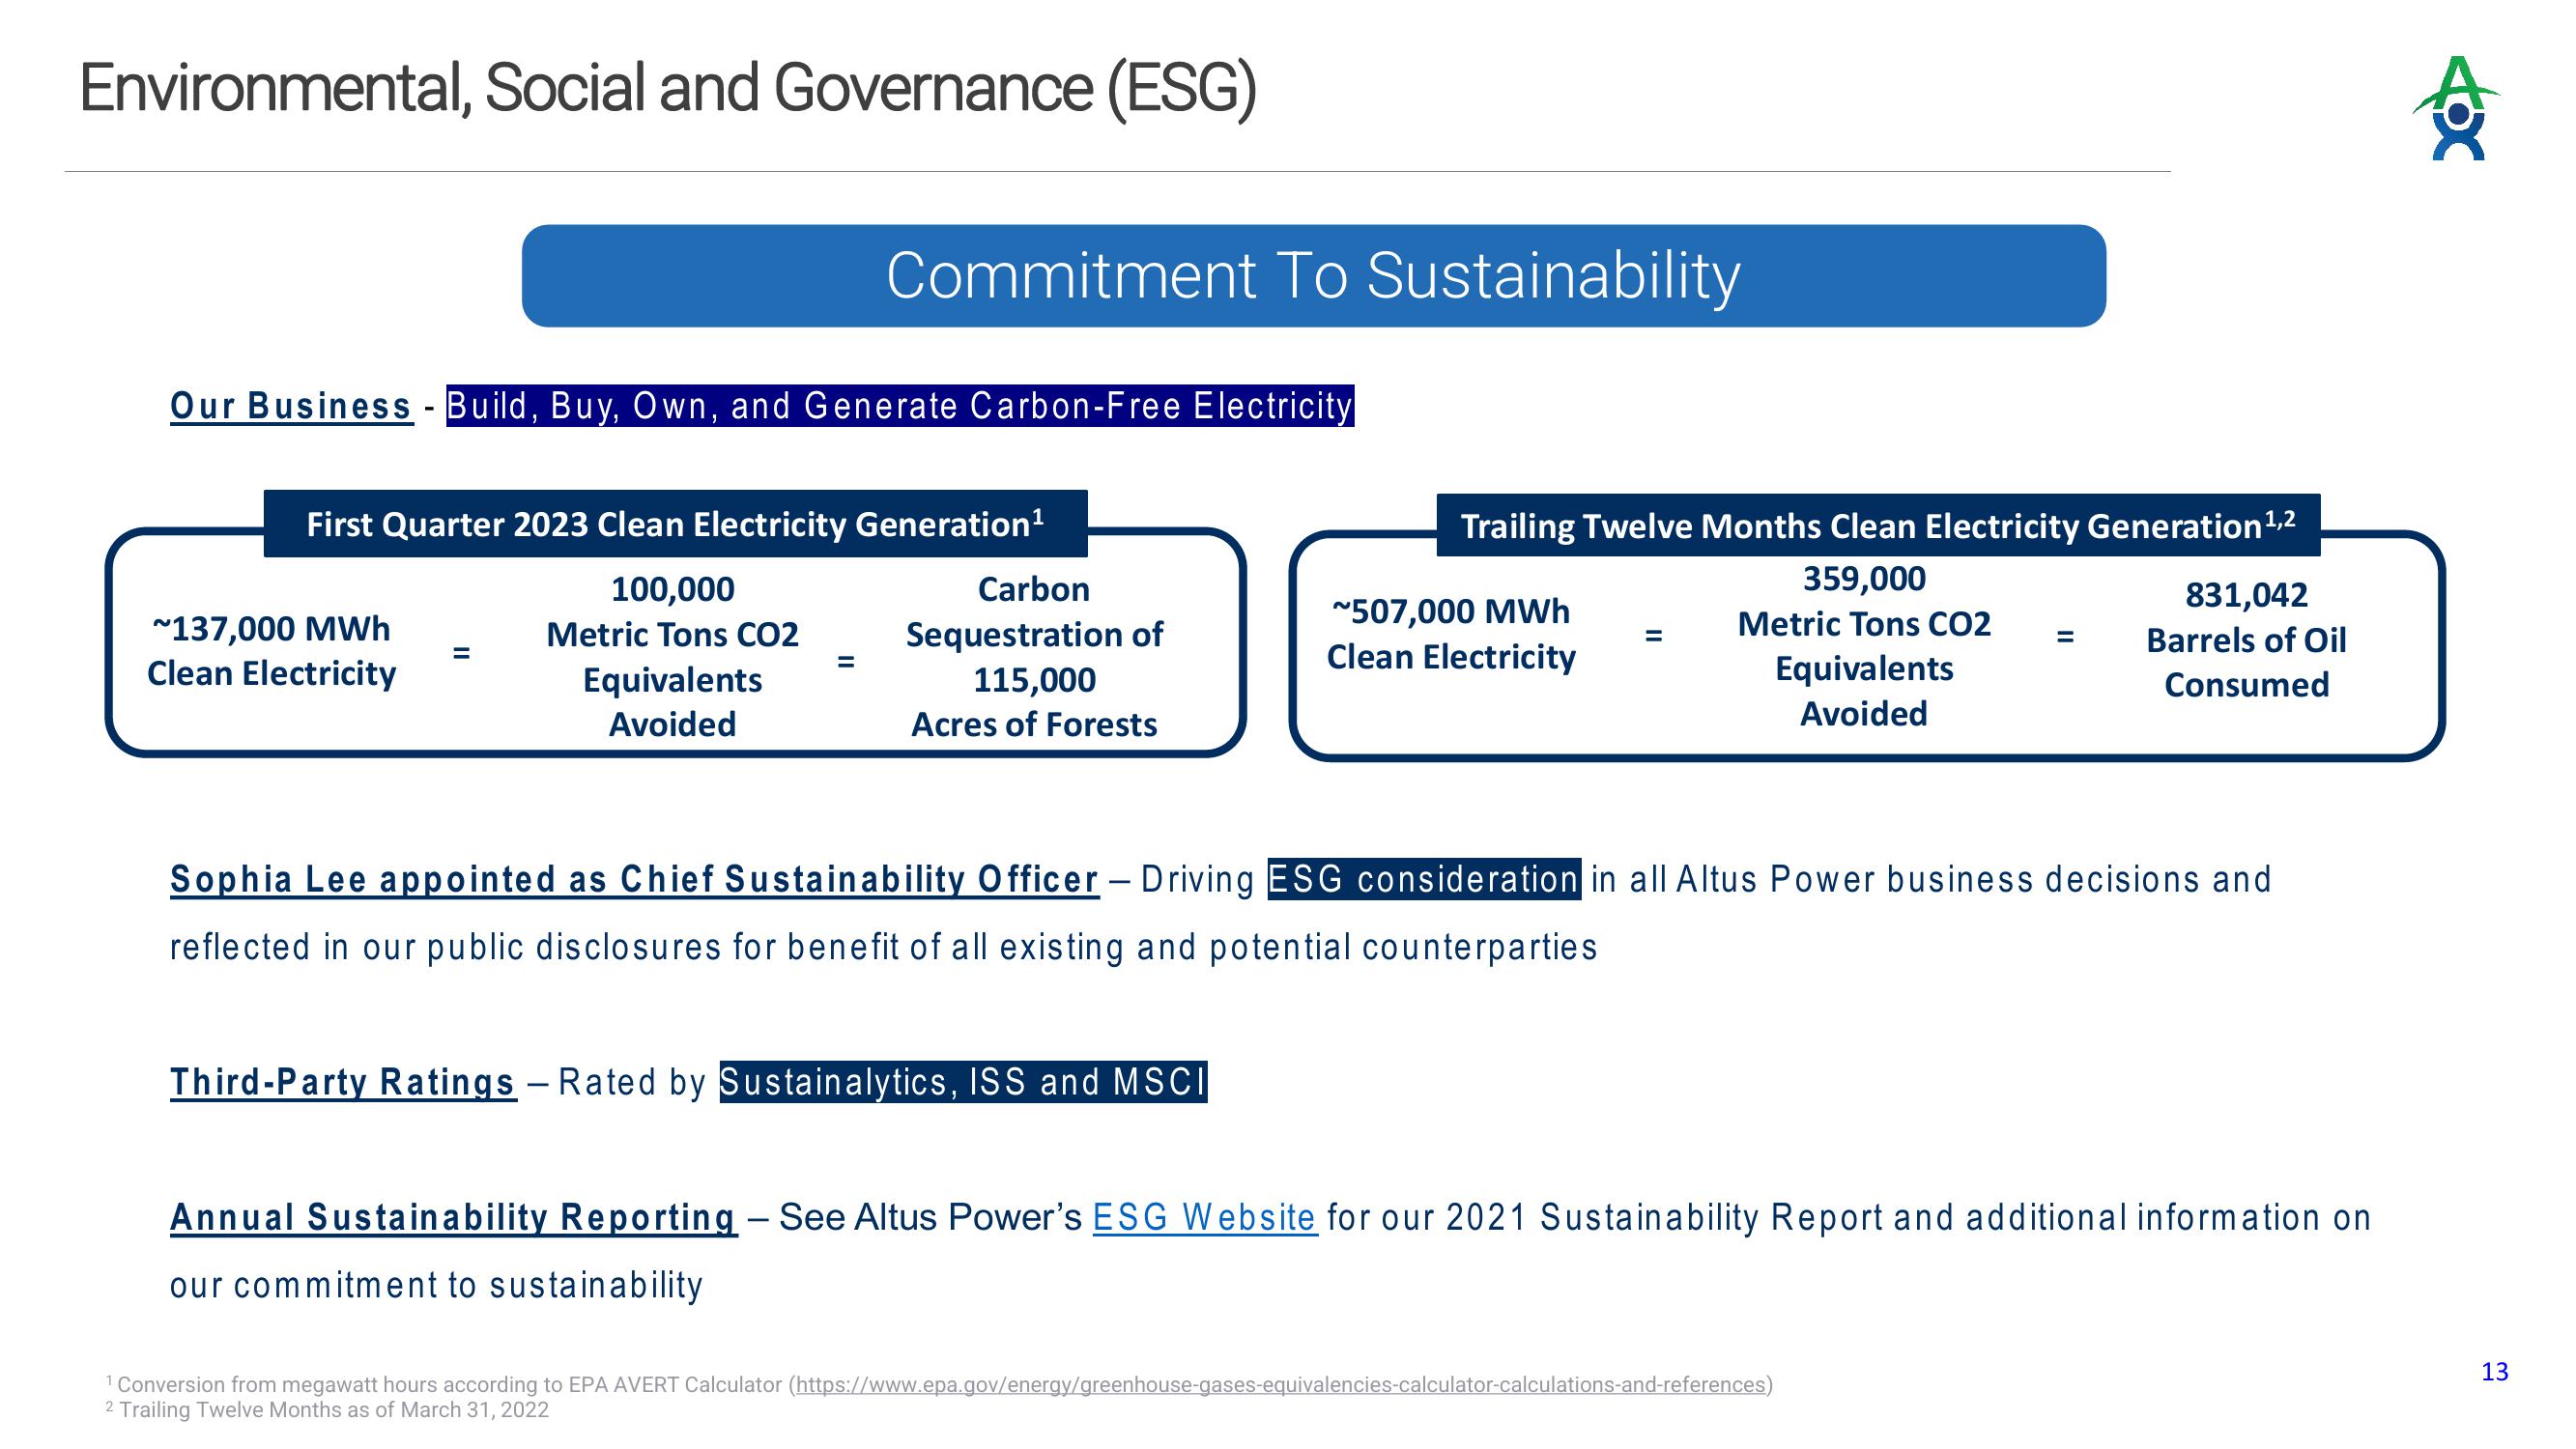Image resolution: width=2576 pixels, height=1449 pixels.
Task: Select the slide title Environmental, Social and Governance
Action: point(667,88)
